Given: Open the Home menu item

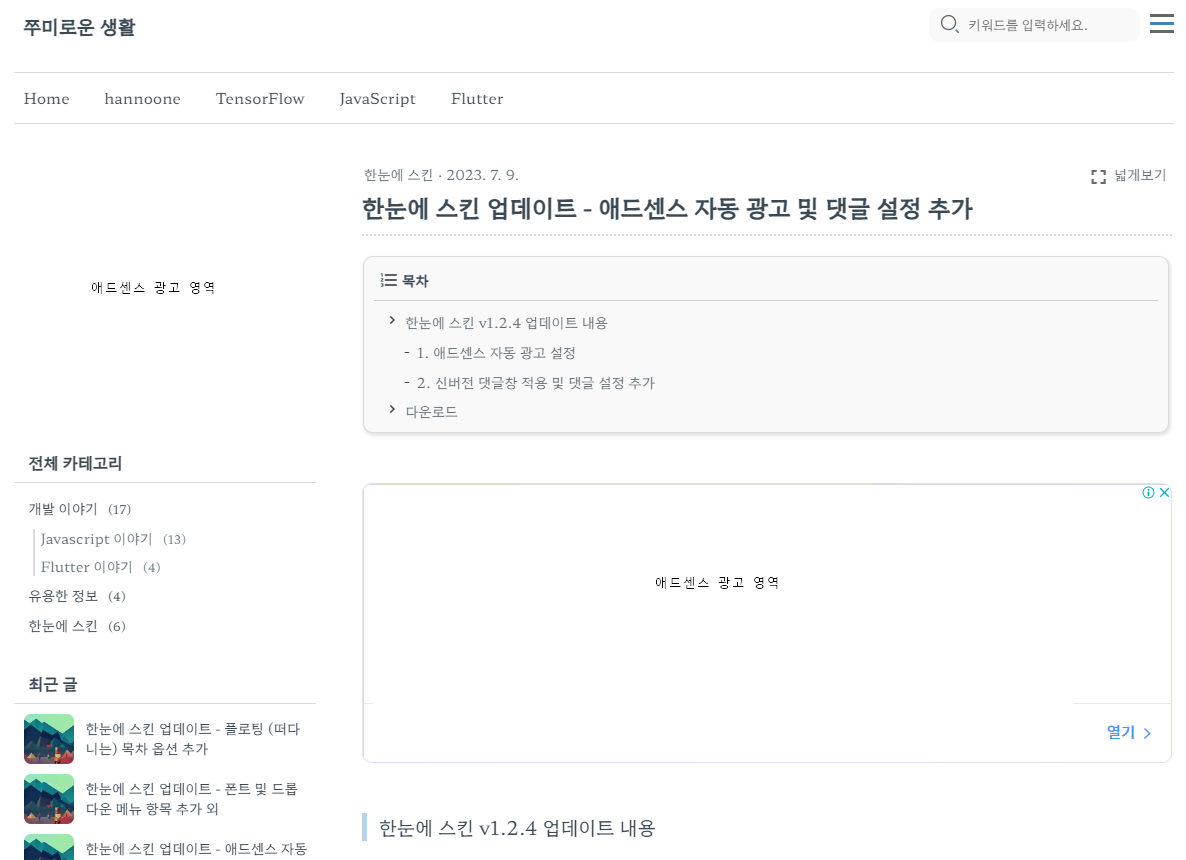Looking at the screenshot, I should click(46, 98).
